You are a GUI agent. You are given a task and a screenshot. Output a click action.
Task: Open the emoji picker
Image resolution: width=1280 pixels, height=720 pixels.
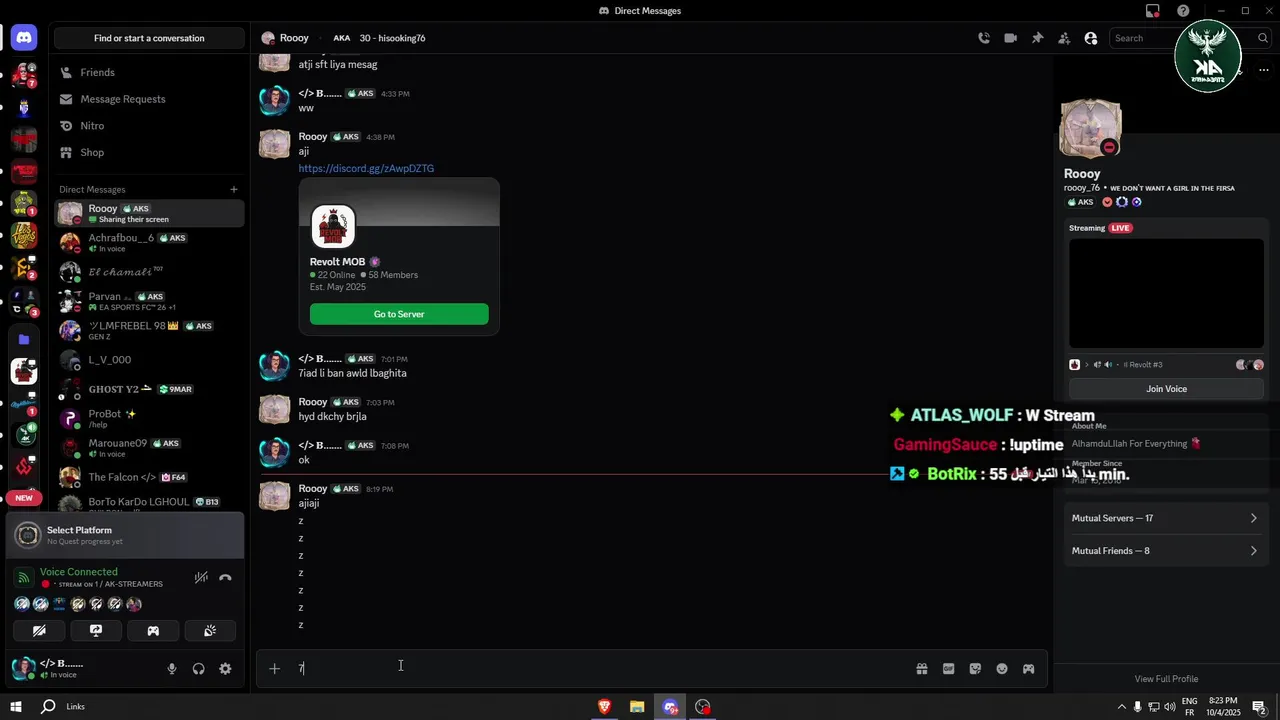(x=1002, y=669)
